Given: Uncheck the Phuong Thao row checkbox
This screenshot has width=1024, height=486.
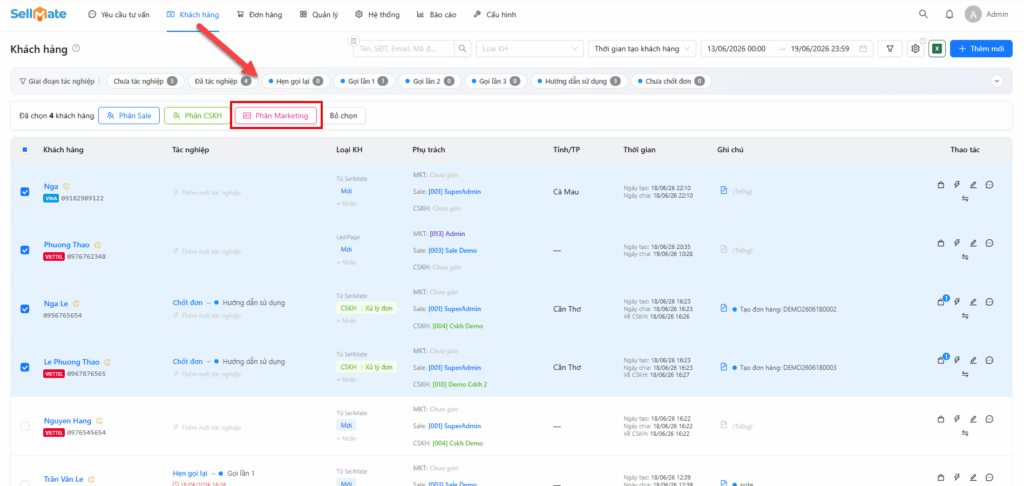Looking at the screenshot, I should 25,250.
